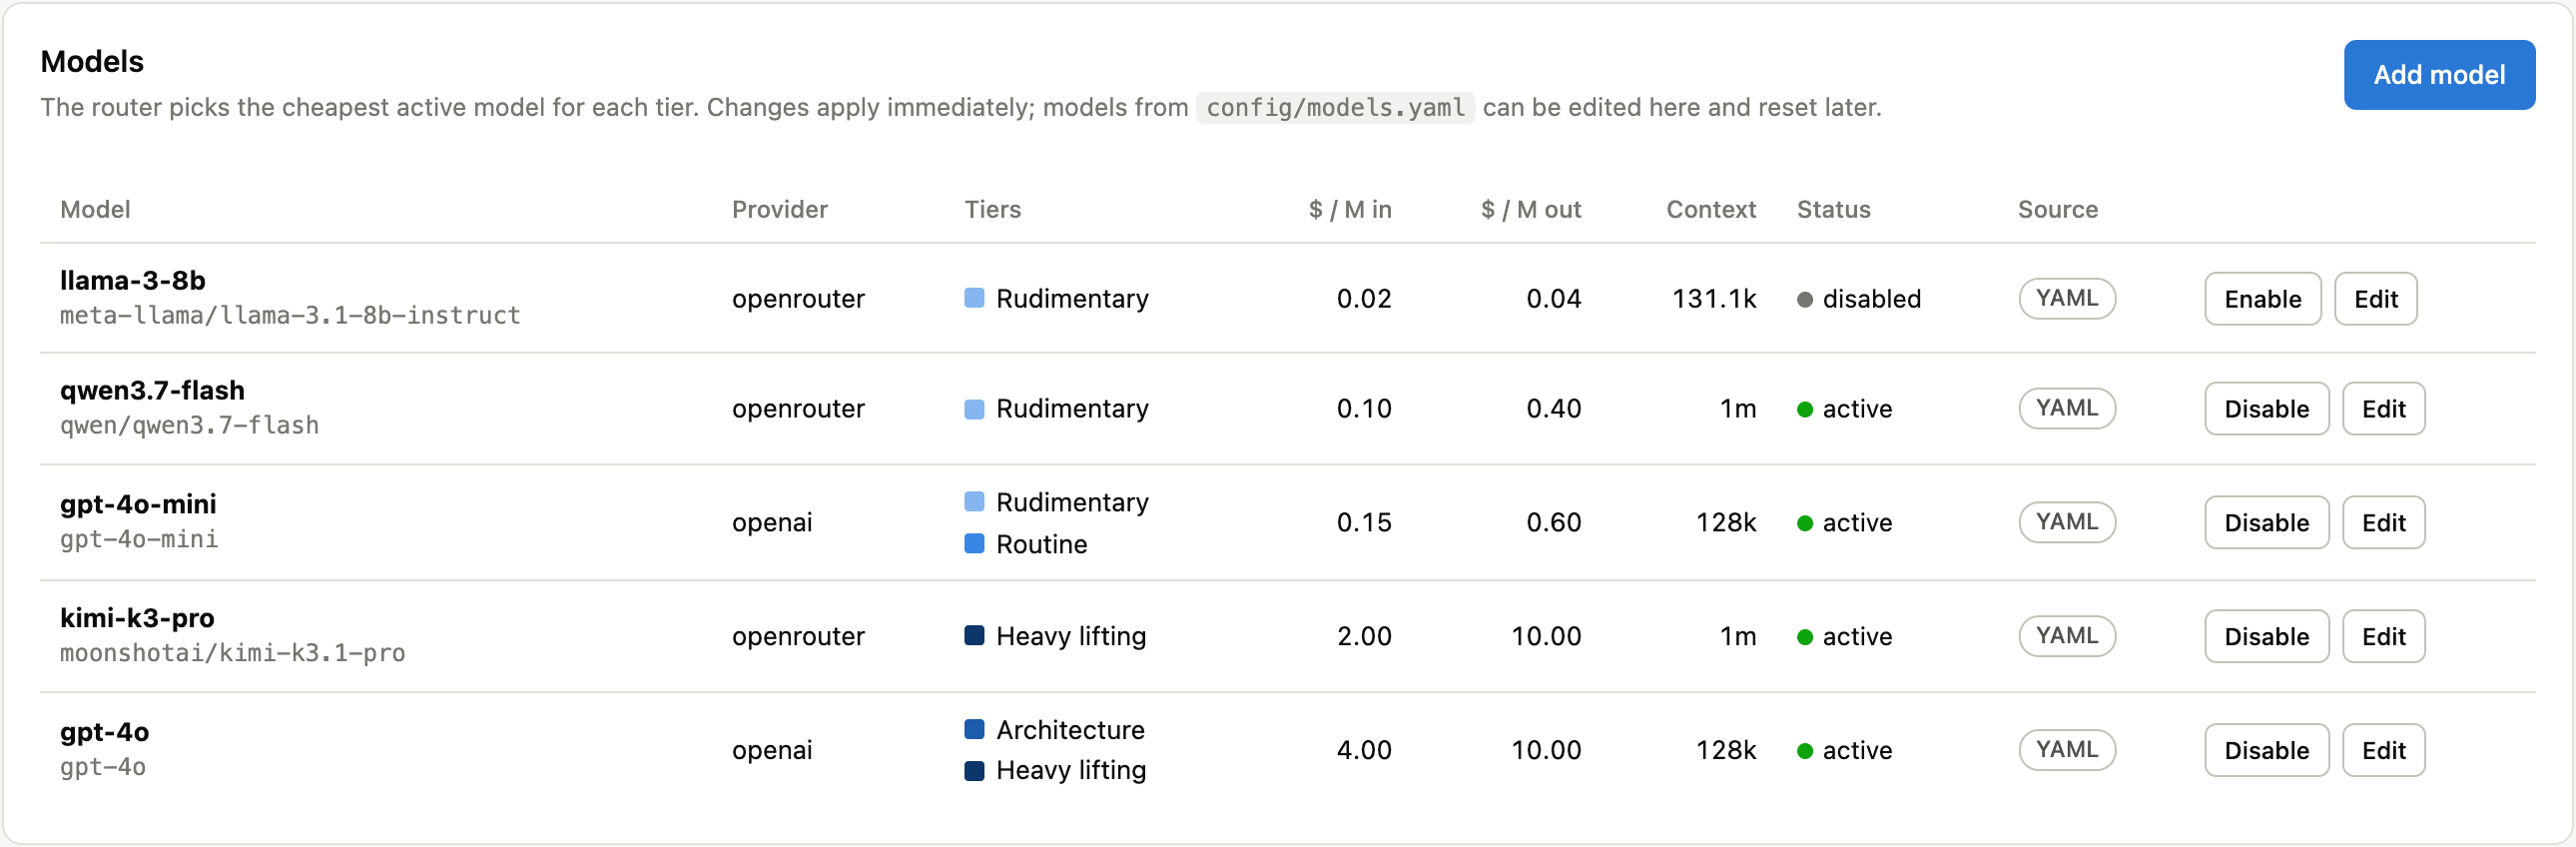Click the Rudimentary tier swatch for llama-3-8b

(974, 298)
